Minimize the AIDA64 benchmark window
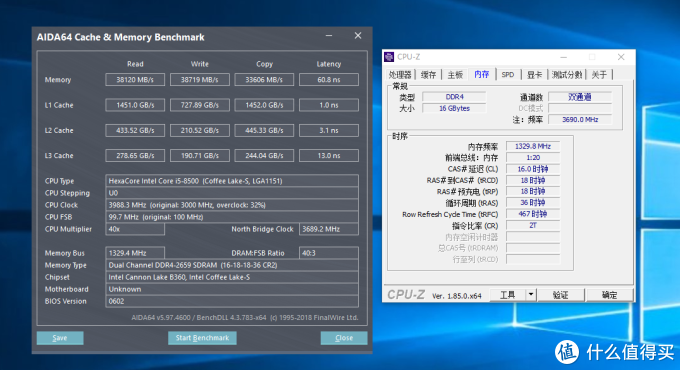The image size is (680, 370). pyautogui.click(x=329, y=36)
